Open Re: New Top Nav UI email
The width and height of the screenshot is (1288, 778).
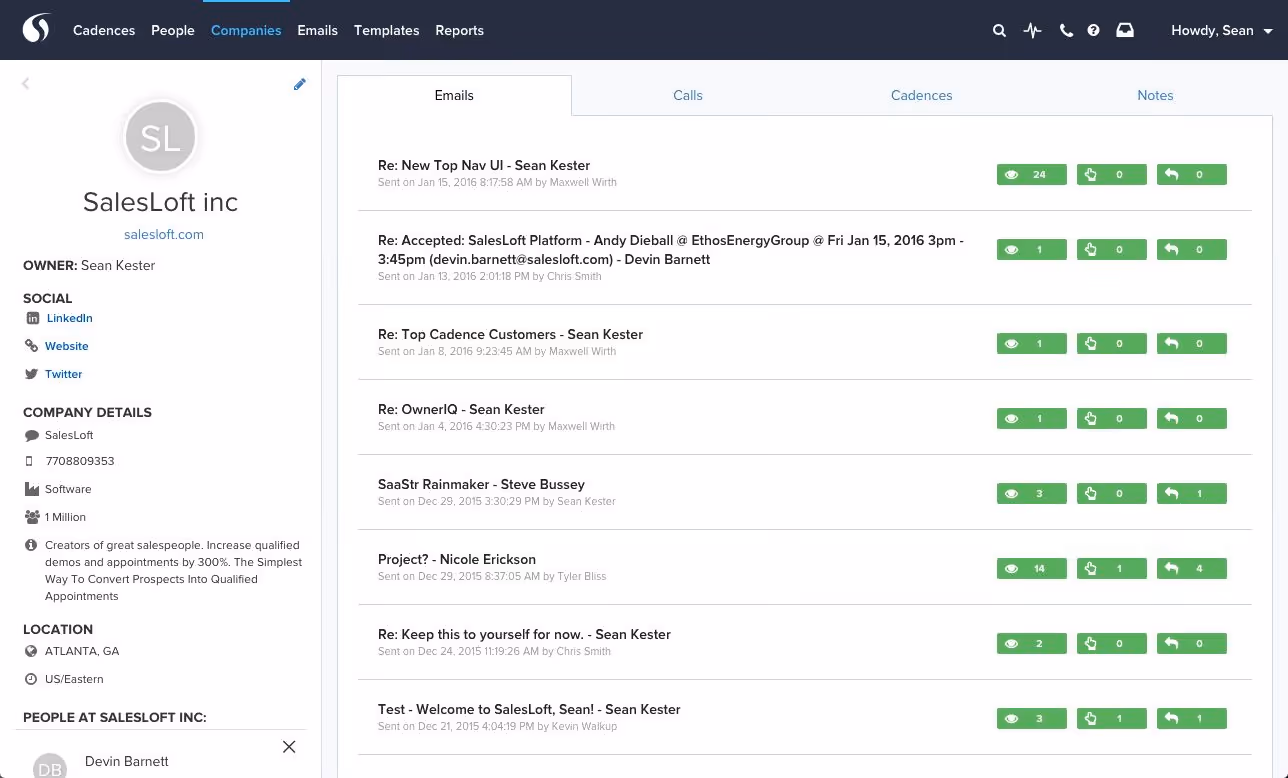pos(484,166)
